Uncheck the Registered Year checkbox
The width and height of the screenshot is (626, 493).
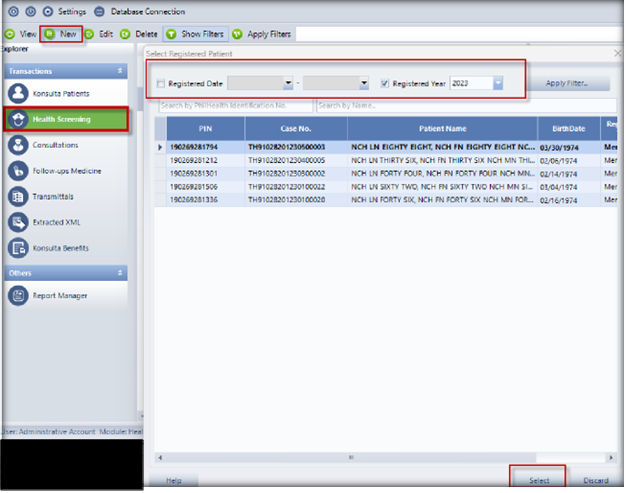pyautogui.click(x=386, y=84)
